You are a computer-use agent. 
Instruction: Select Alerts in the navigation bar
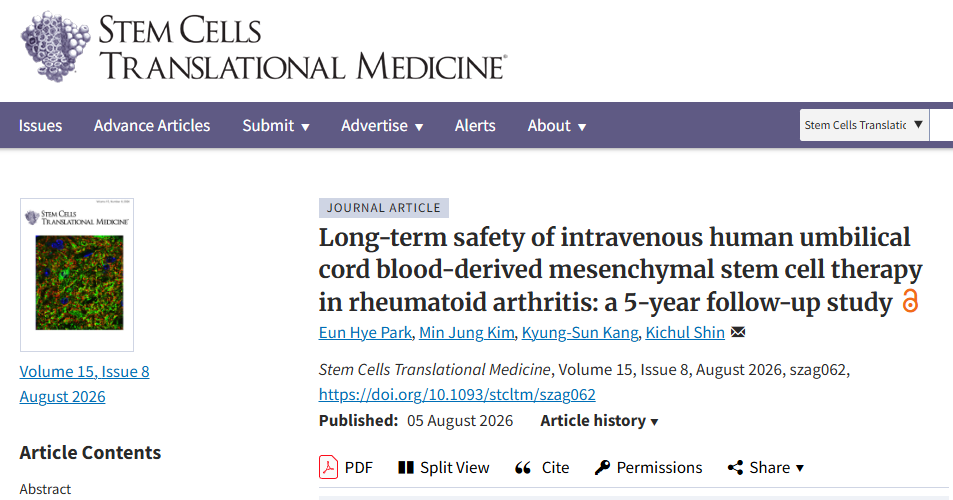(x=475, y=126)
